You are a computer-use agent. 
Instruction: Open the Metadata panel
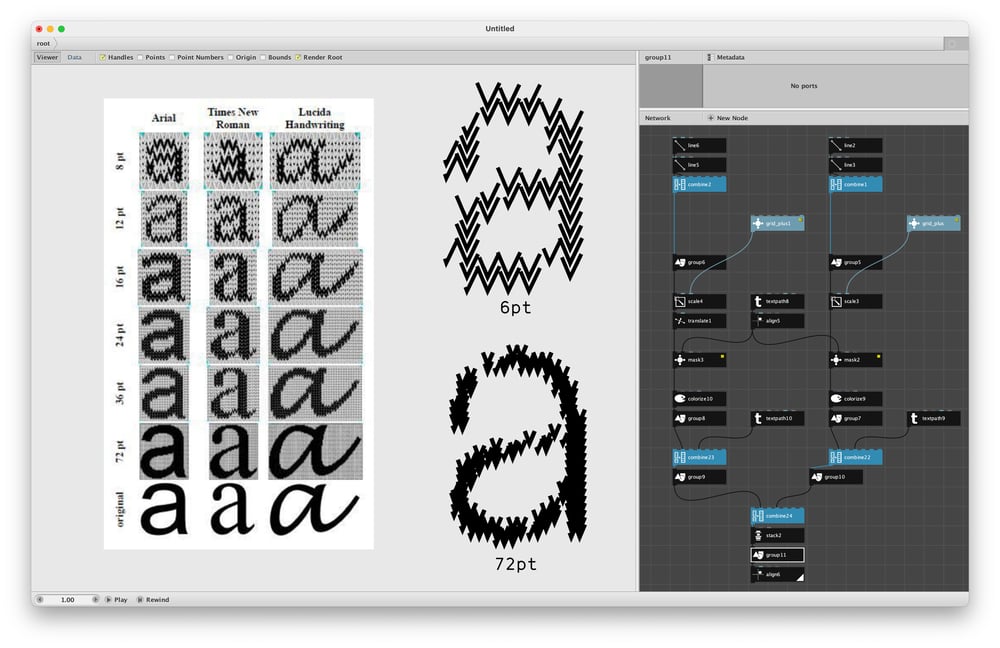pos(726,57)
